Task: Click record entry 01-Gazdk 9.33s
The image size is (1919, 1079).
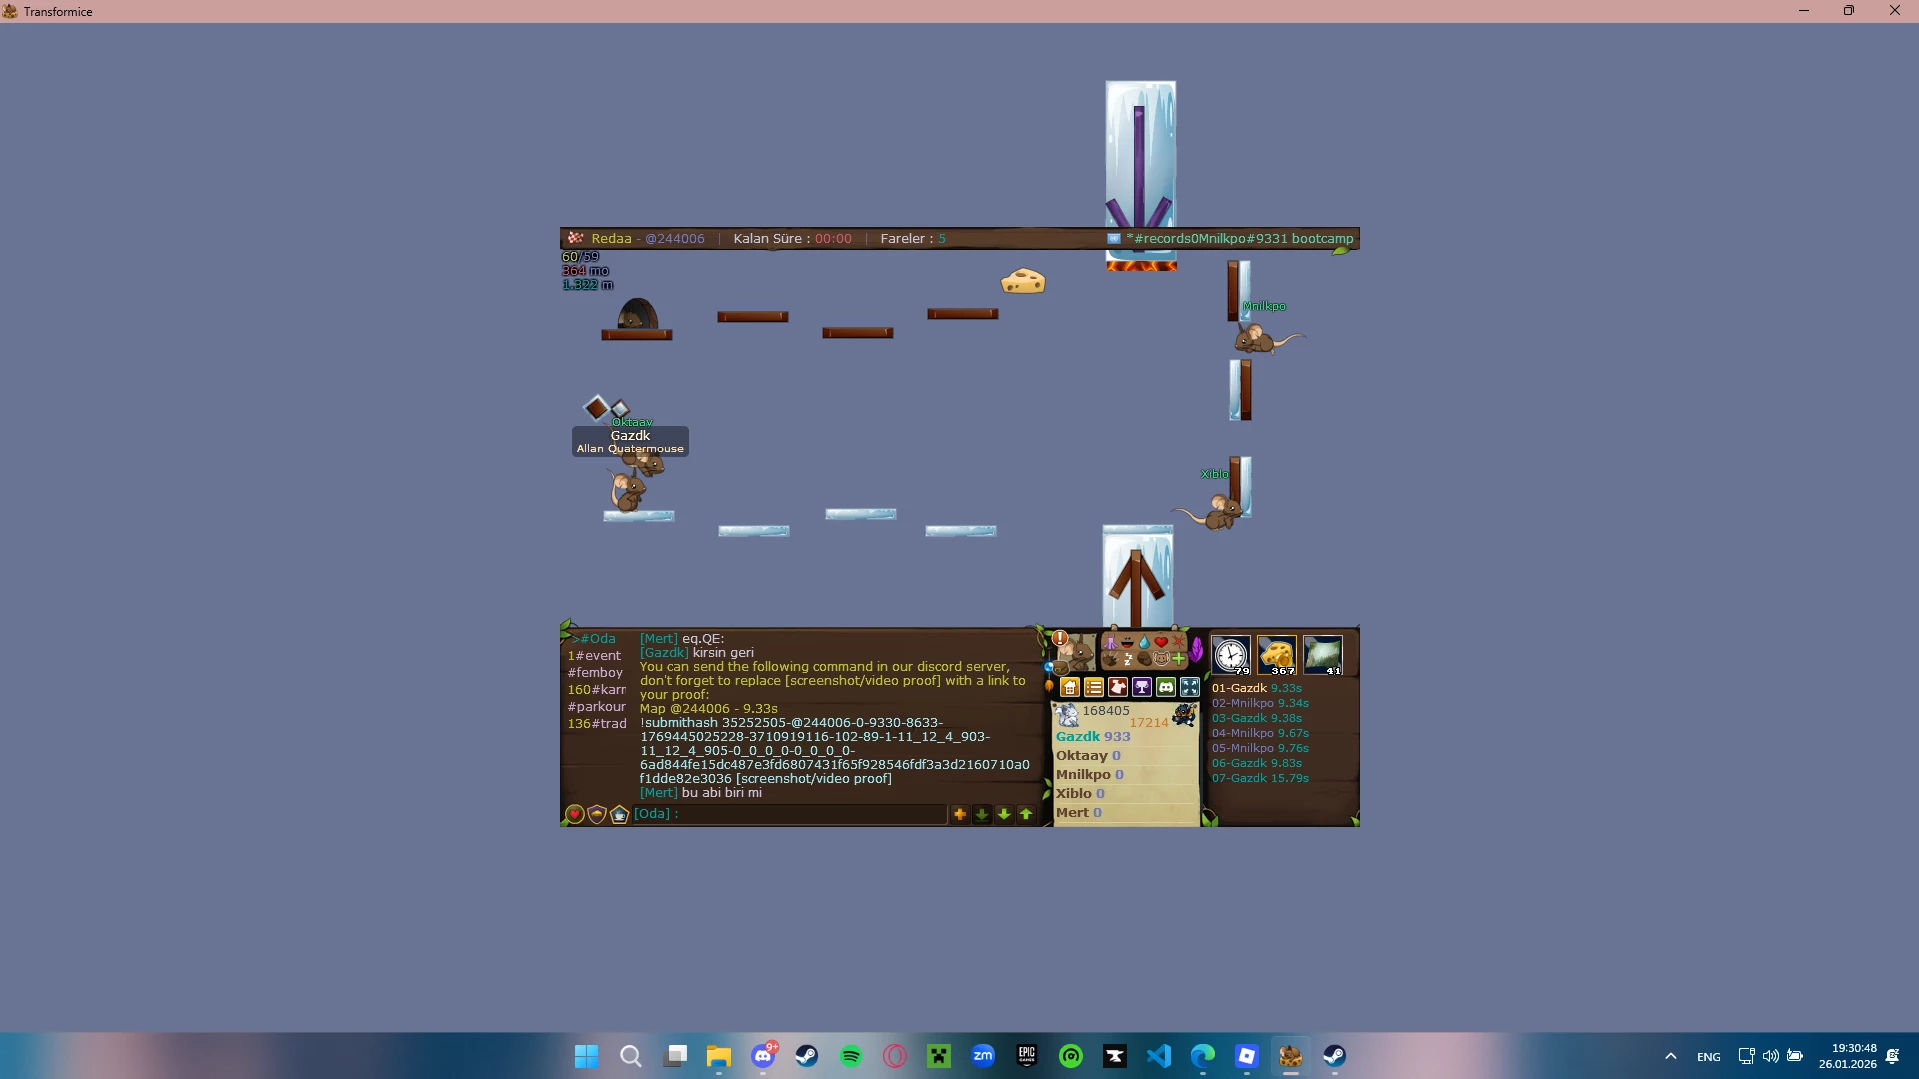Action: pos(1257,688)
